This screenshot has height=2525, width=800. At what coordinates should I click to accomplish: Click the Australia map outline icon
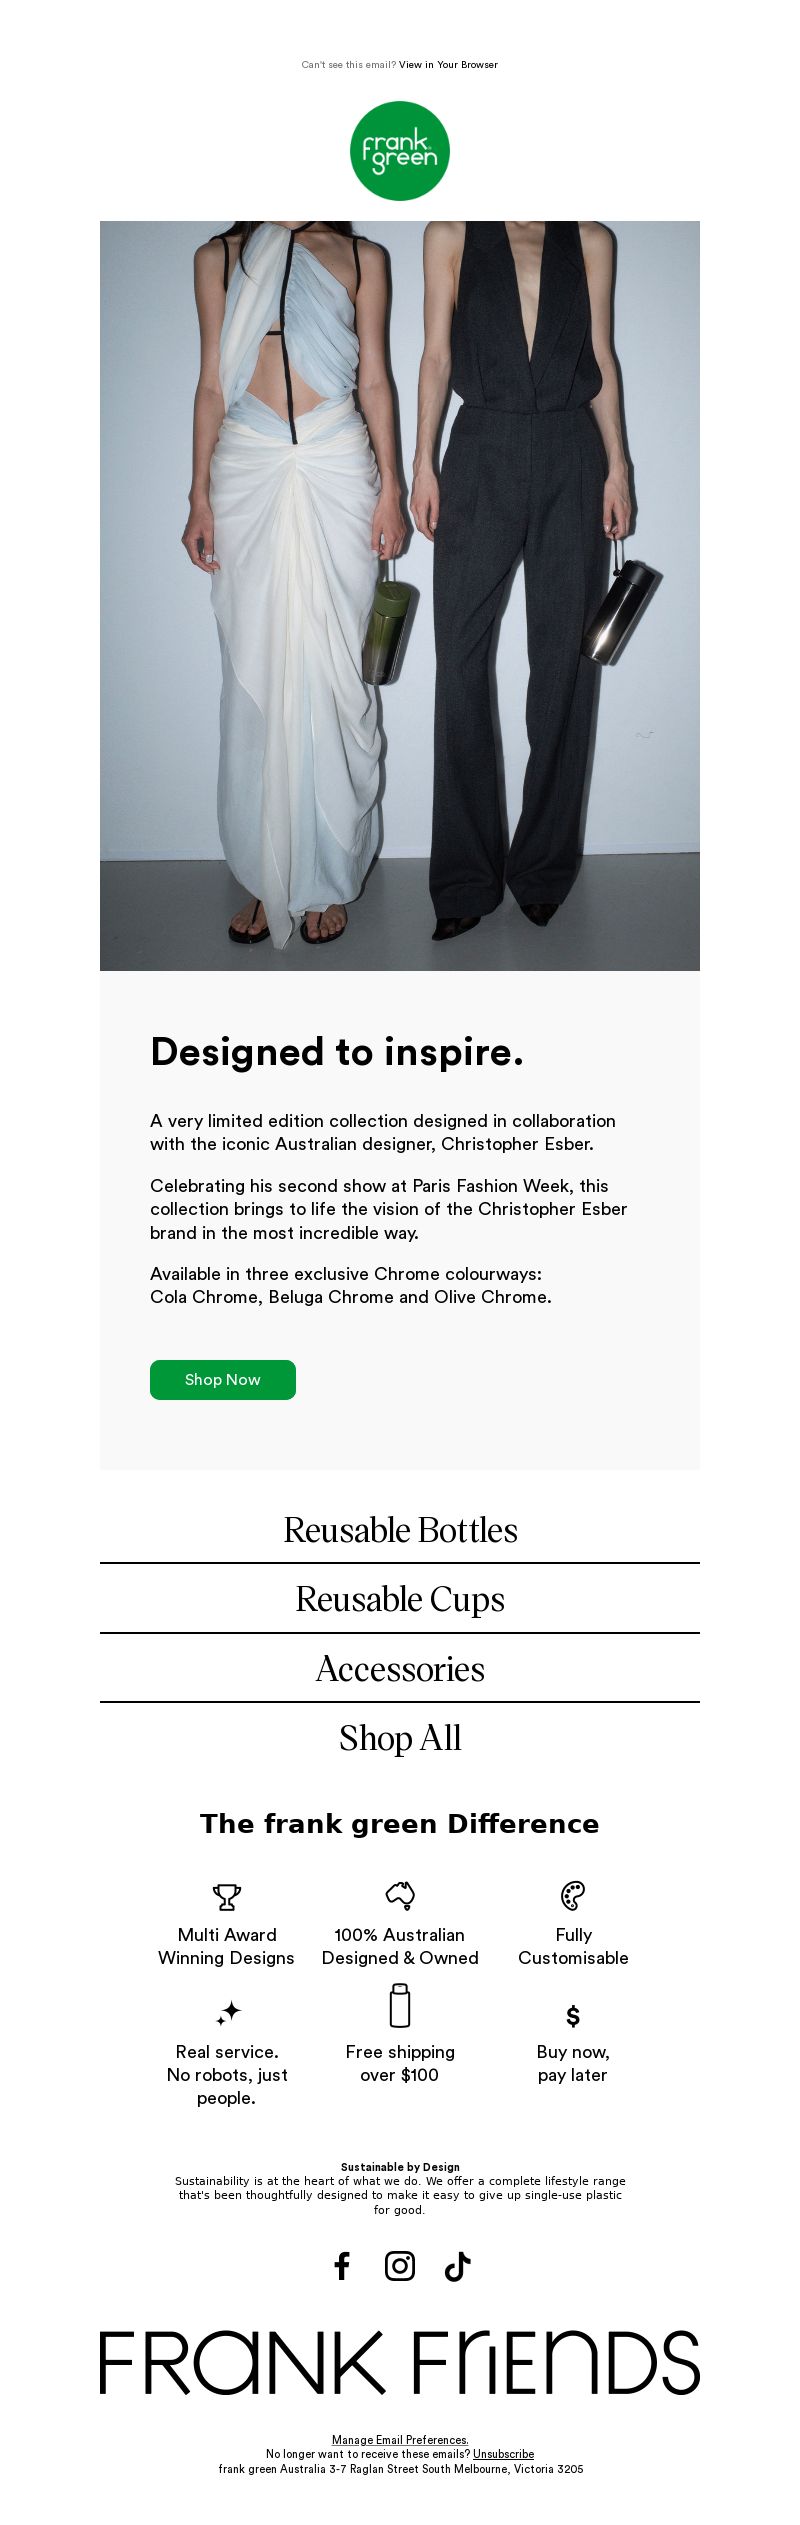400,1895
